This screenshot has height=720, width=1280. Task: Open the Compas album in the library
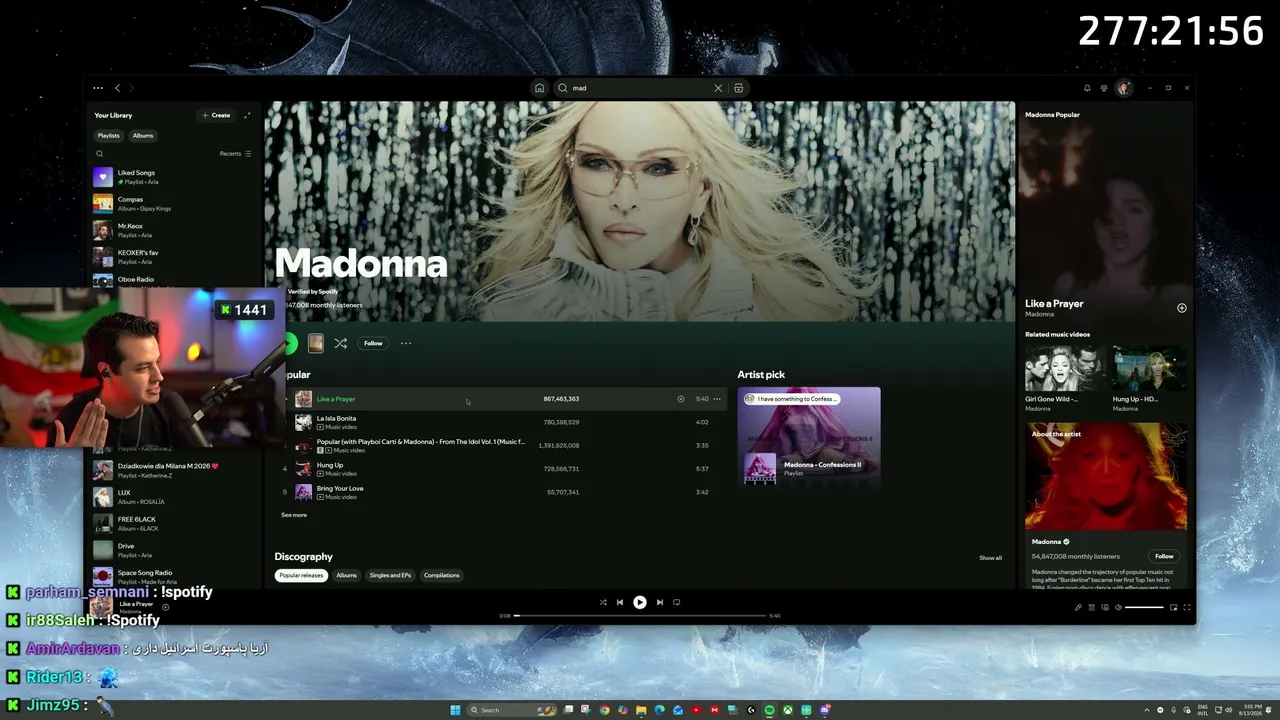pyautogui.click(x=174, y=204)
